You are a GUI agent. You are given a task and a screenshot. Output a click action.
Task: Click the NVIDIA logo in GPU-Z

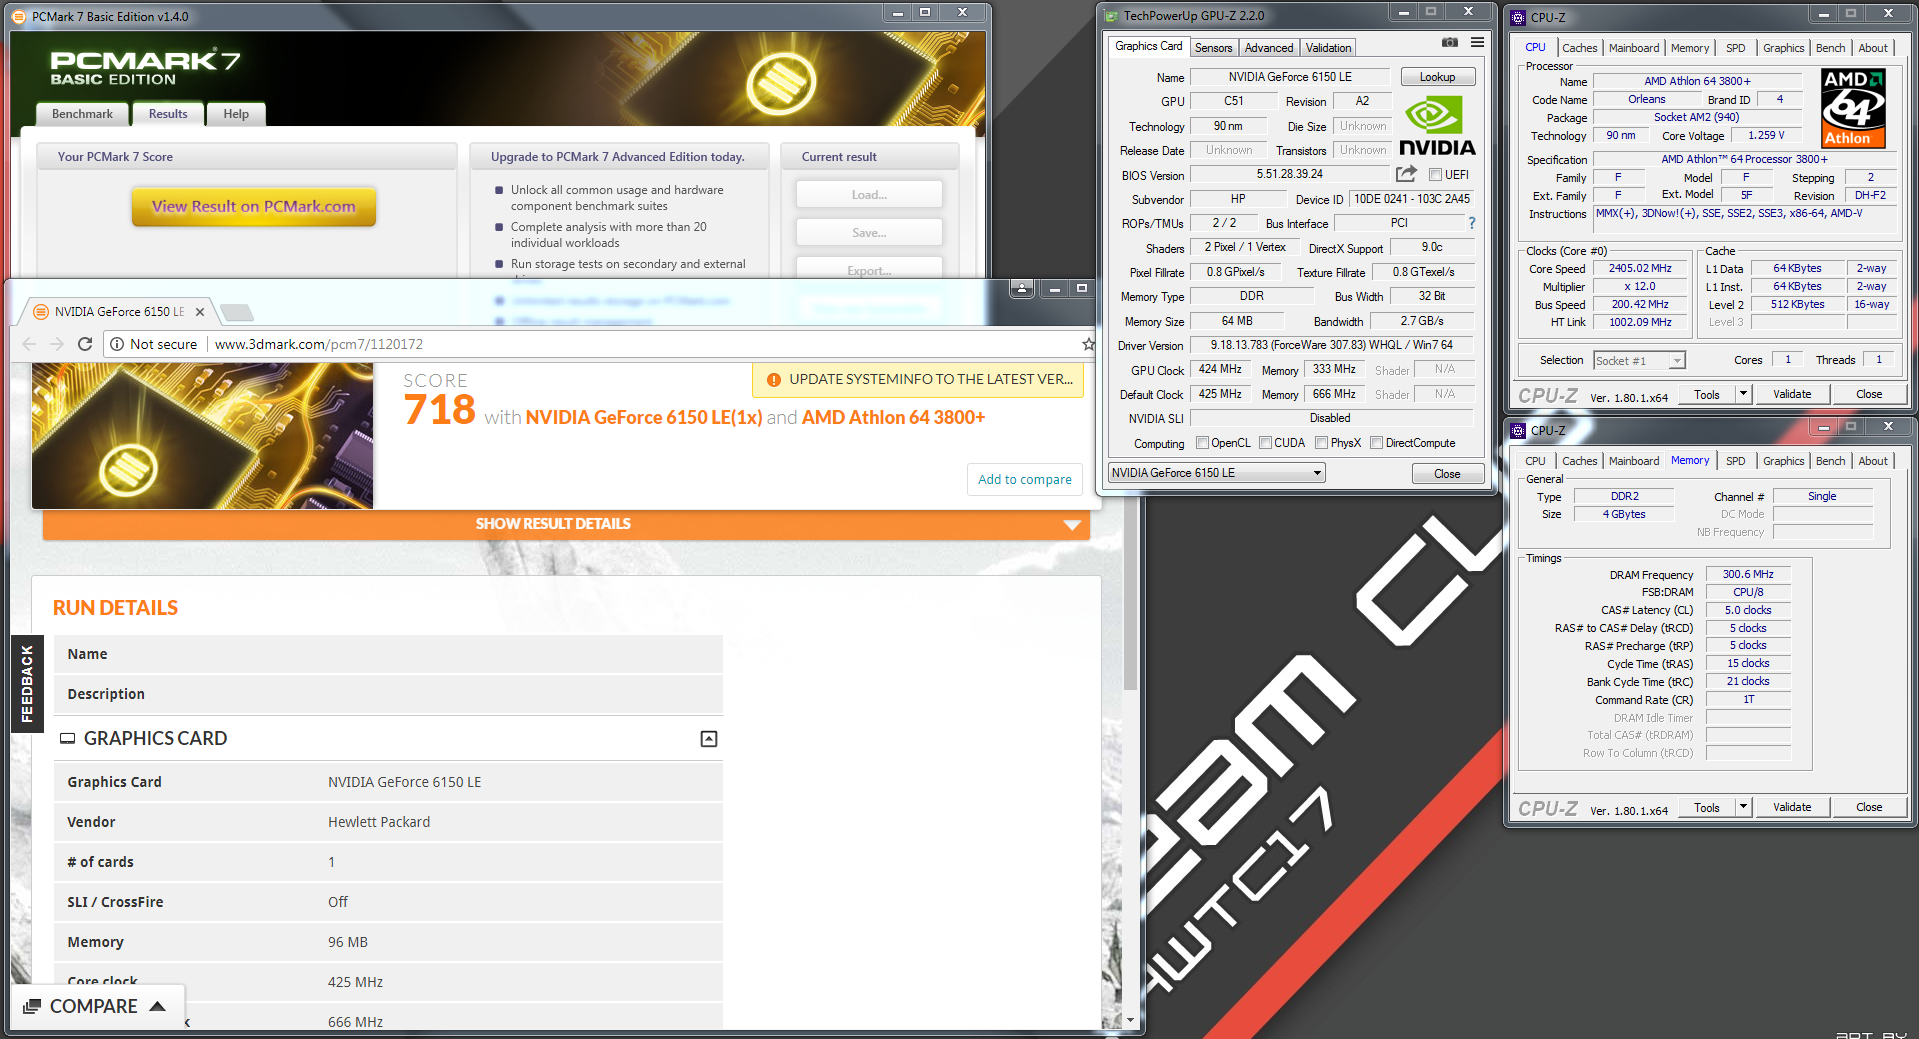[x=1437, y=127]
